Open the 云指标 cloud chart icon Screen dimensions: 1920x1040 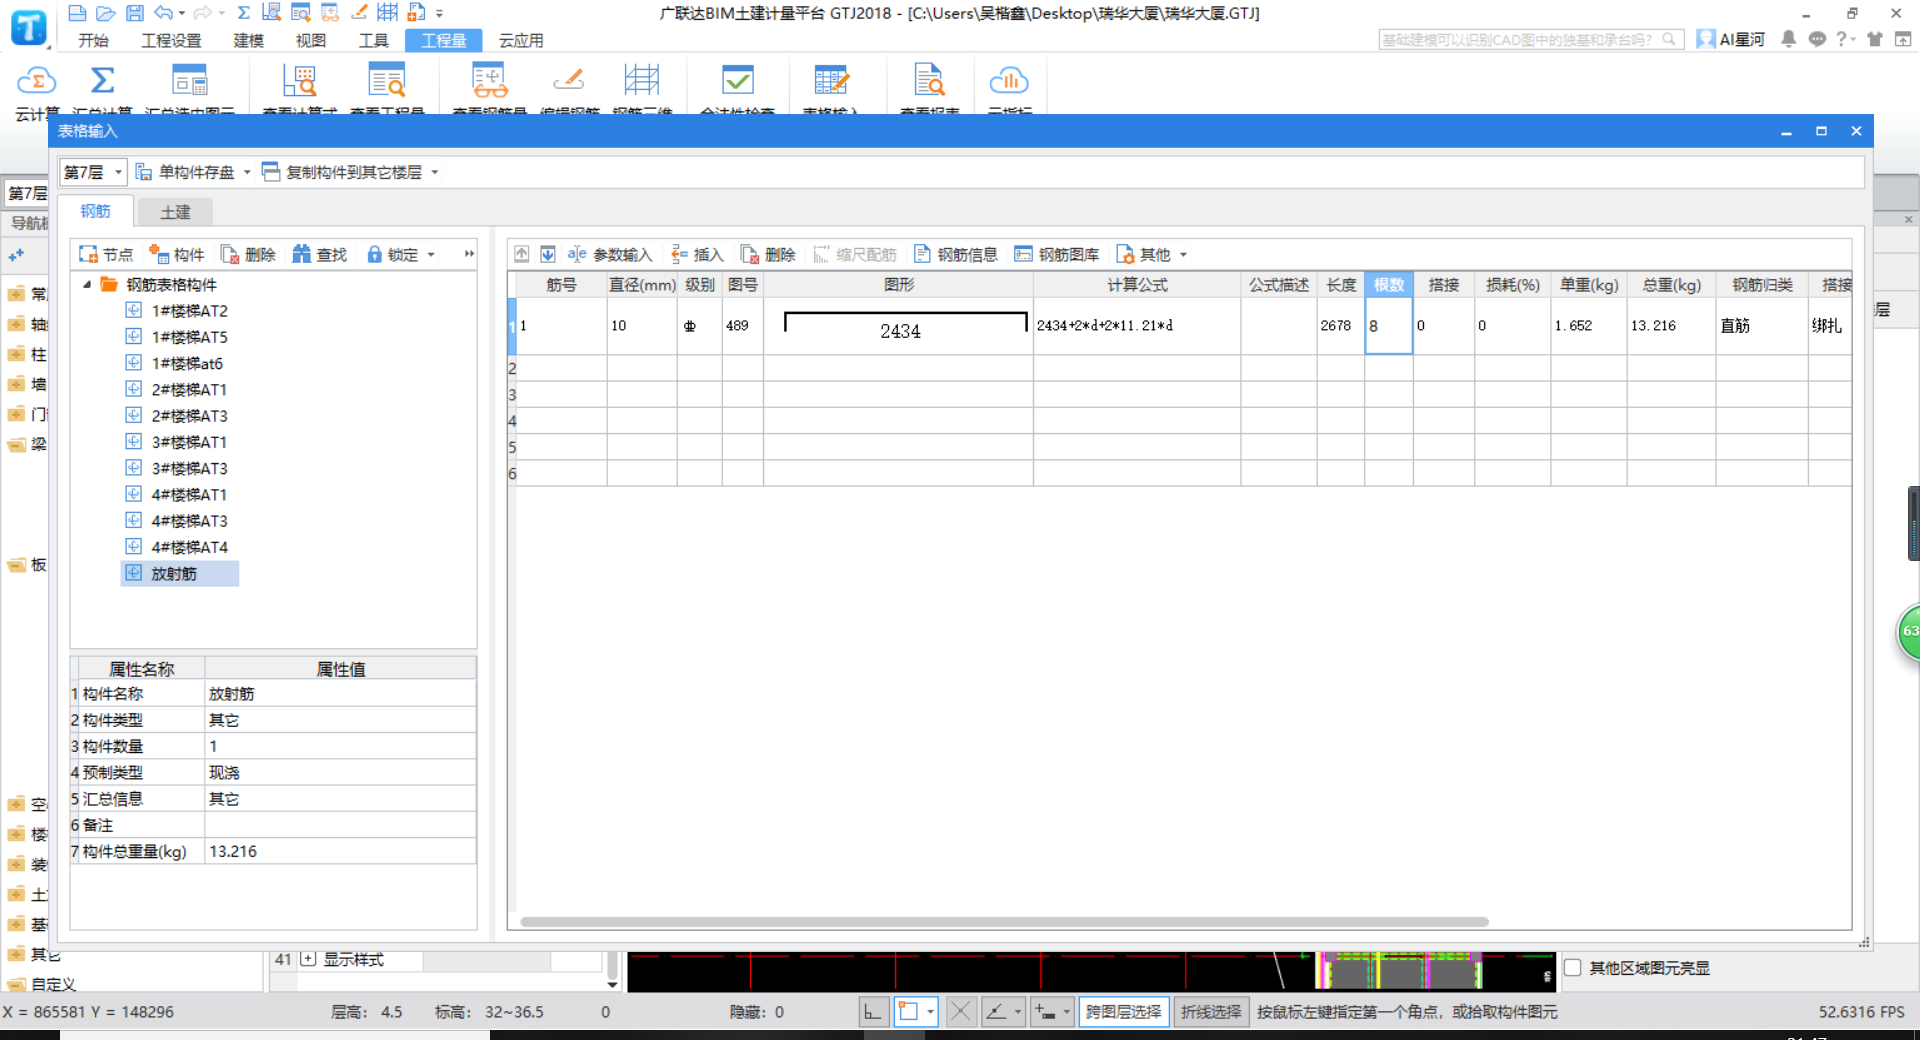[1009, 81]
